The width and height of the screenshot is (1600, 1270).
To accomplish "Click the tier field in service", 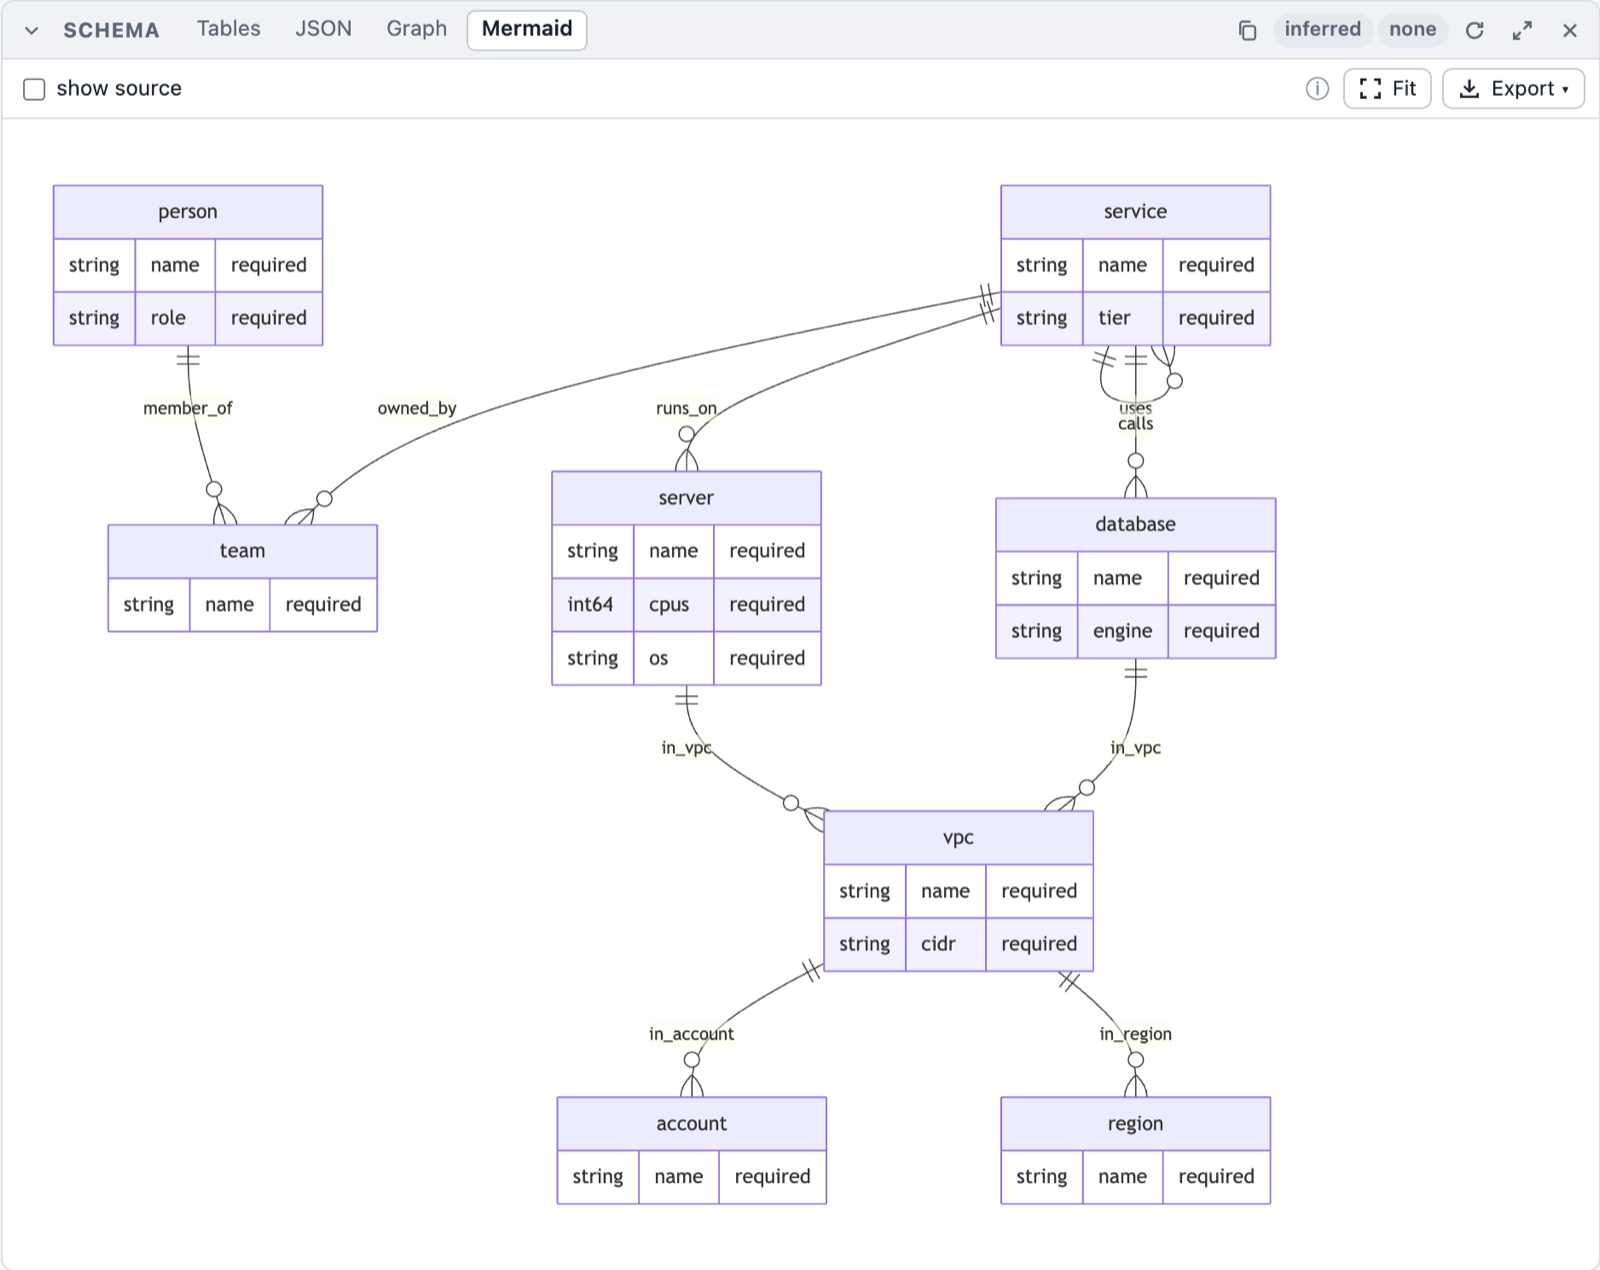I will (x=1122, y=319).
